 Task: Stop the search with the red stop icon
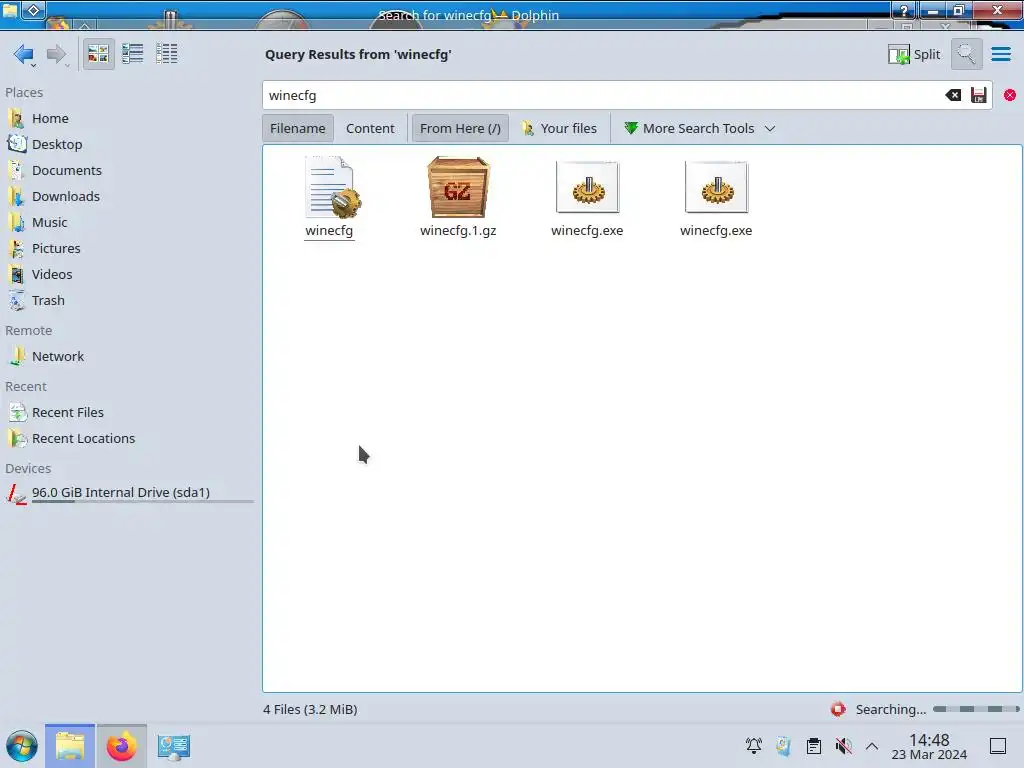tap(838, 709)
